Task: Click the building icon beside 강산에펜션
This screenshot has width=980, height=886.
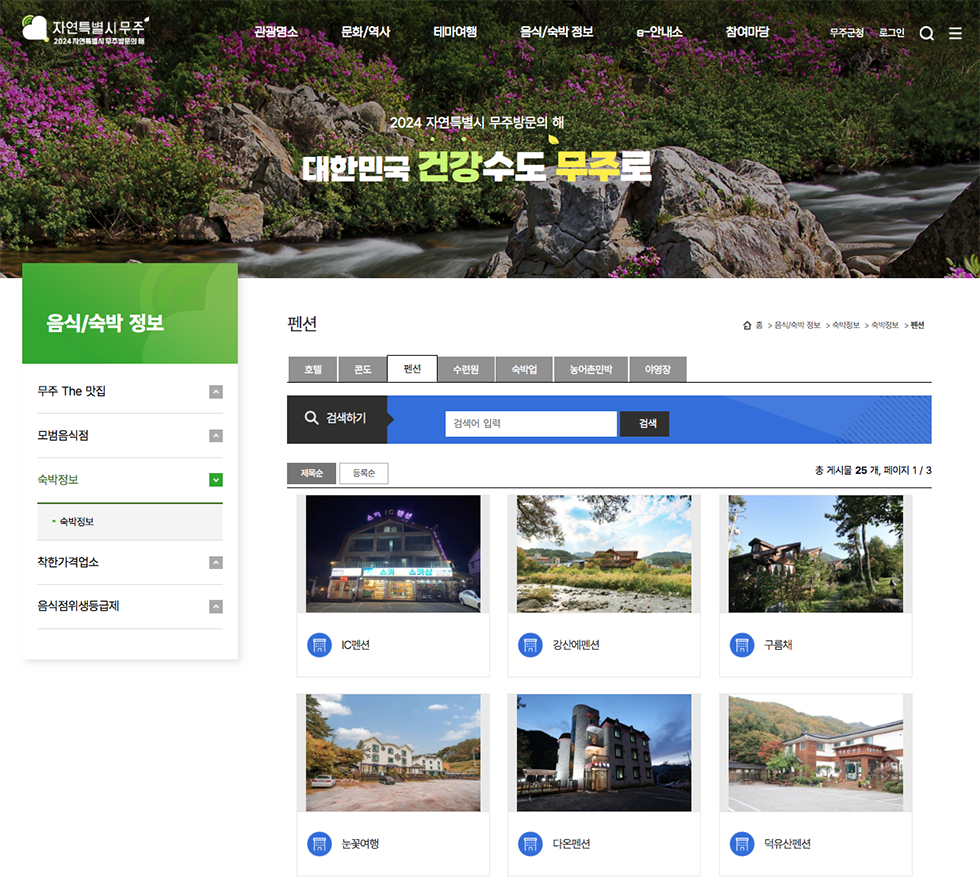Action: pyautogui.click(x=530, y=645)
